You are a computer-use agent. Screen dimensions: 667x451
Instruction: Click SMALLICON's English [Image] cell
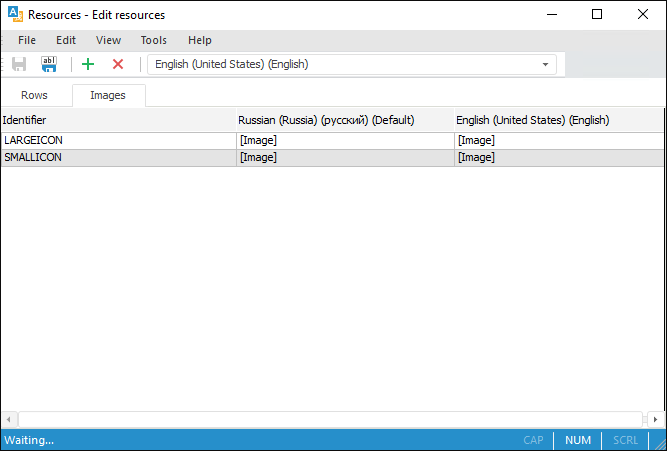pos(476,158)
